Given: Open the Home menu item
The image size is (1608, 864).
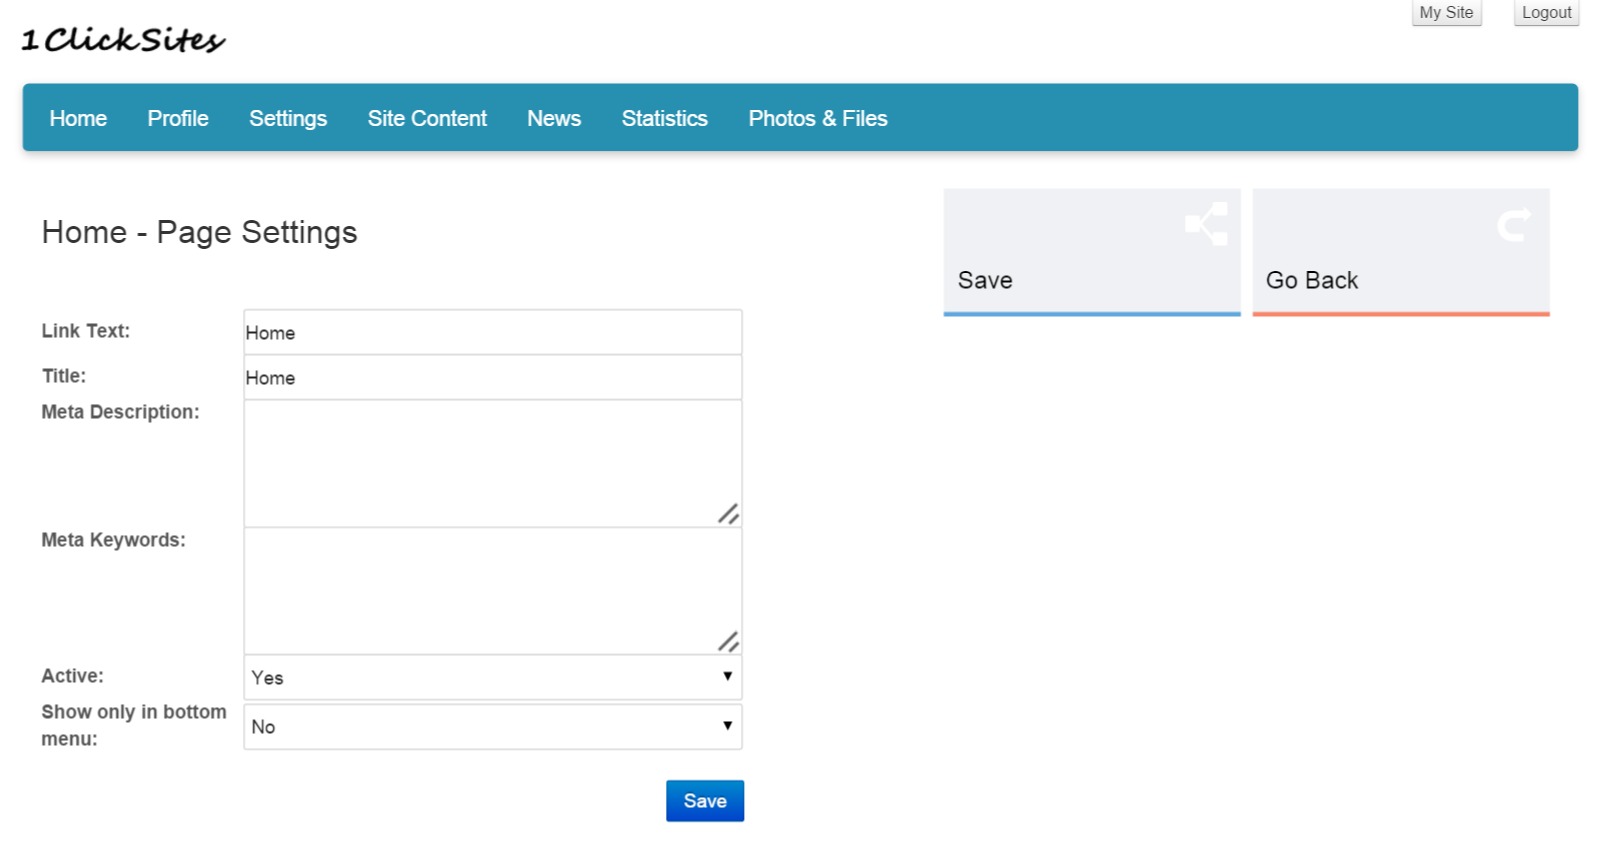Looking at the screenshot, I should [x=78, y=118].
